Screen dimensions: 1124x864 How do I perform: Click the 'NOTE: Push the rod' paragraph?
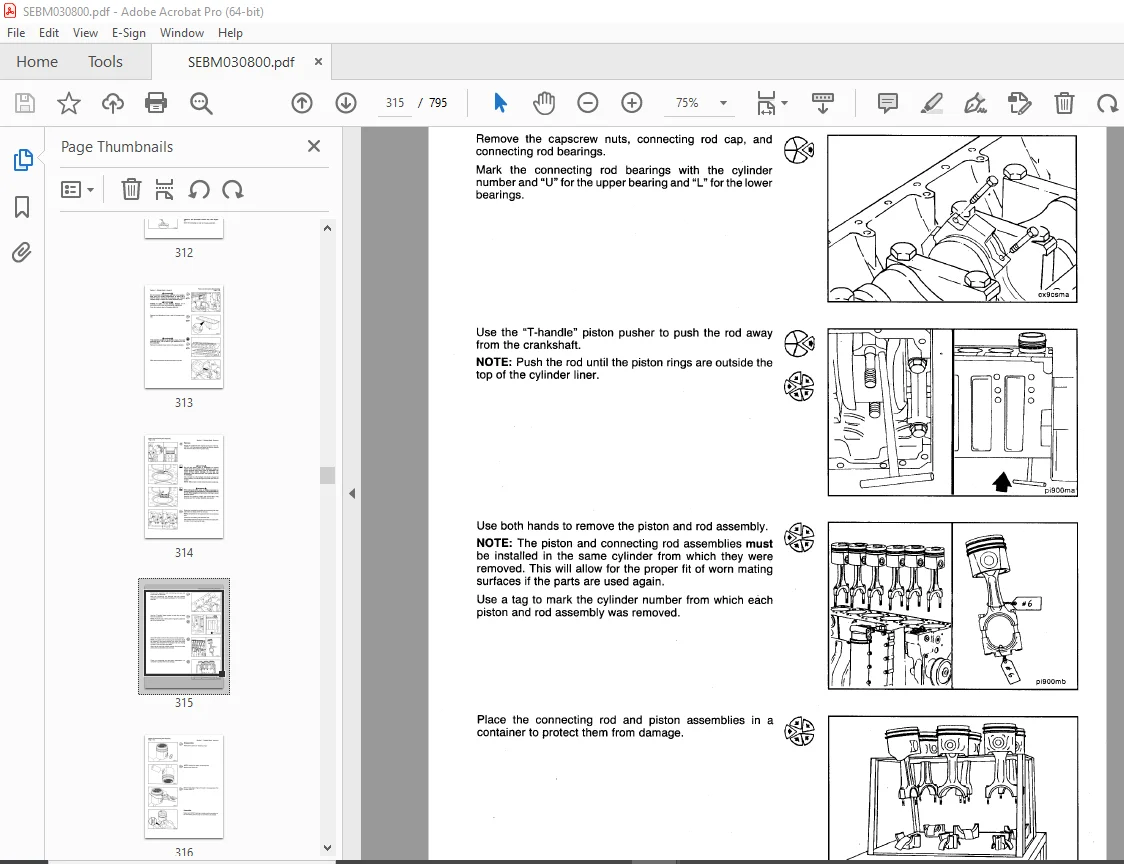click(x=624, y=369)
